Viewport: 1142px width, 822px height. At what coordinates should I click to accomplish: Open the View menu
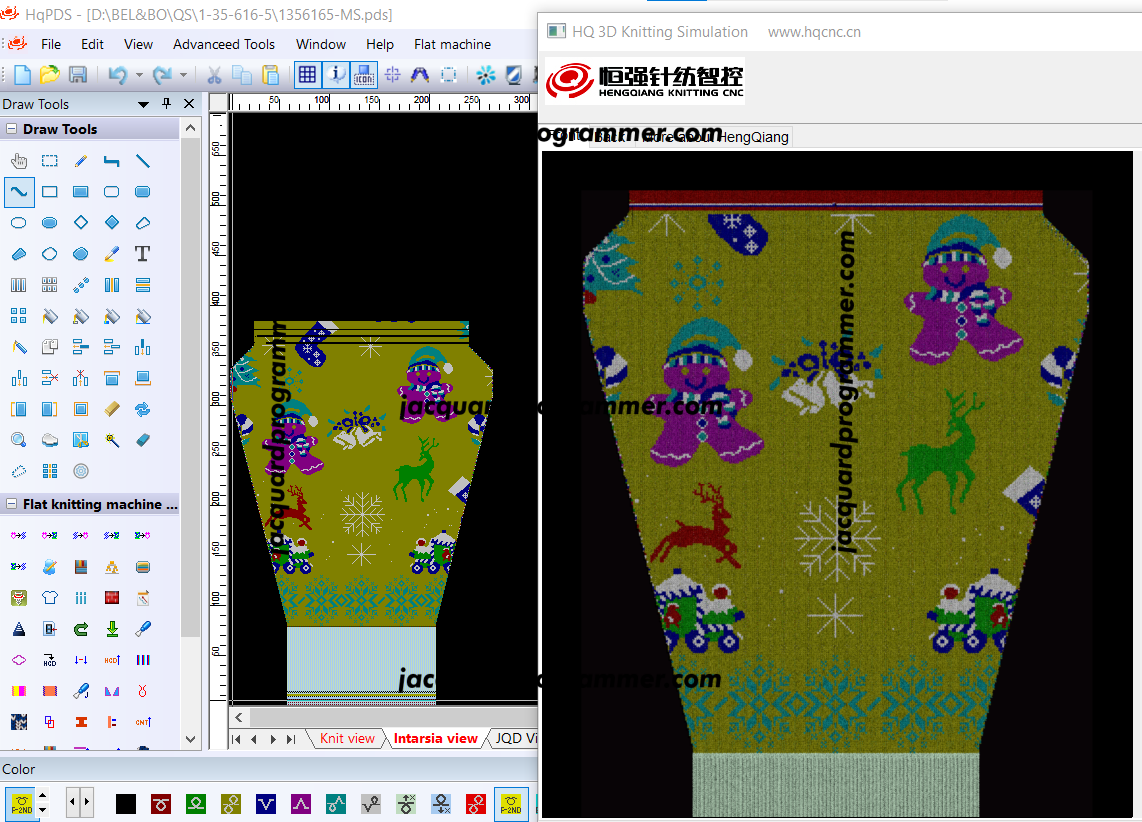[138, 44]
